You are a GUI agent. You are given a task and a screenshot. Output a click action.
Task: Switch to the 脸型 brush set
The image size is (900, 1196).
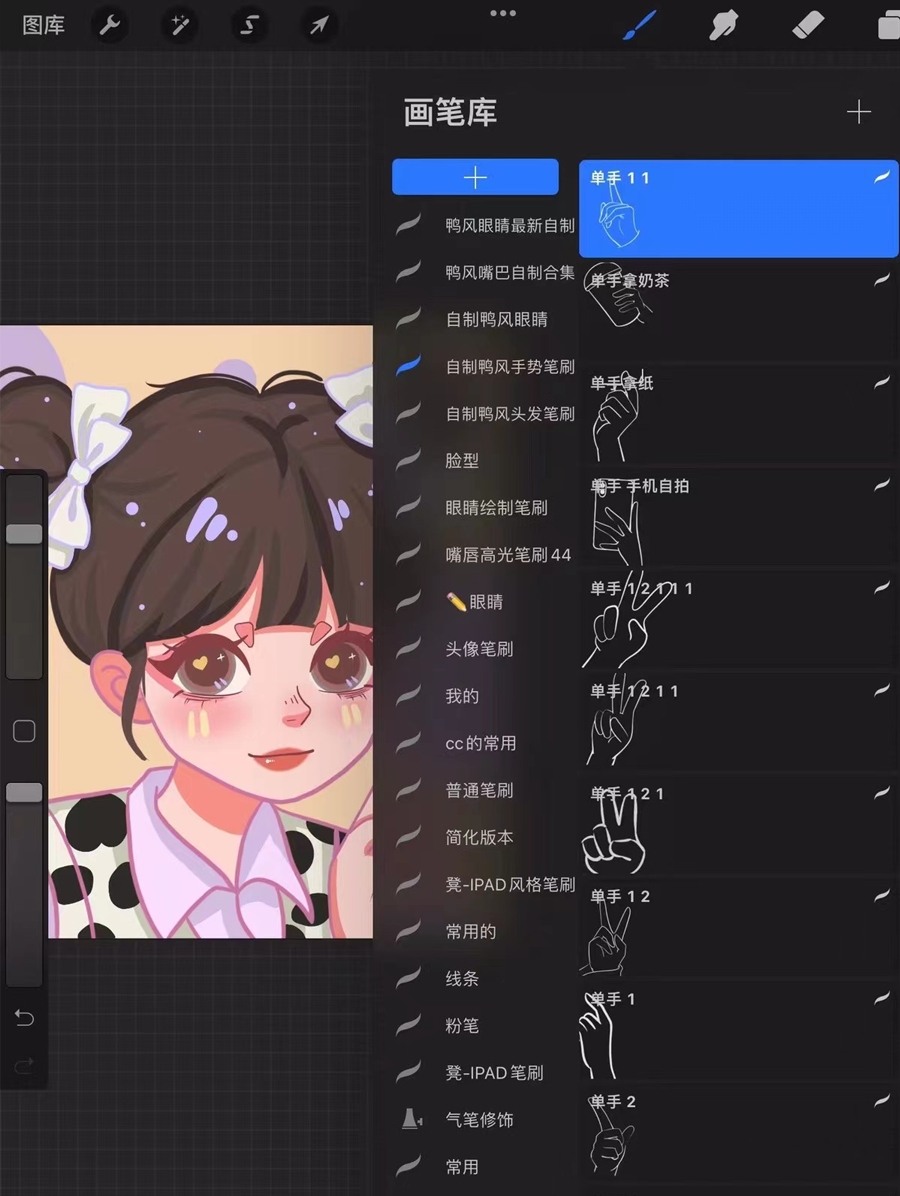tap(462, 461)
